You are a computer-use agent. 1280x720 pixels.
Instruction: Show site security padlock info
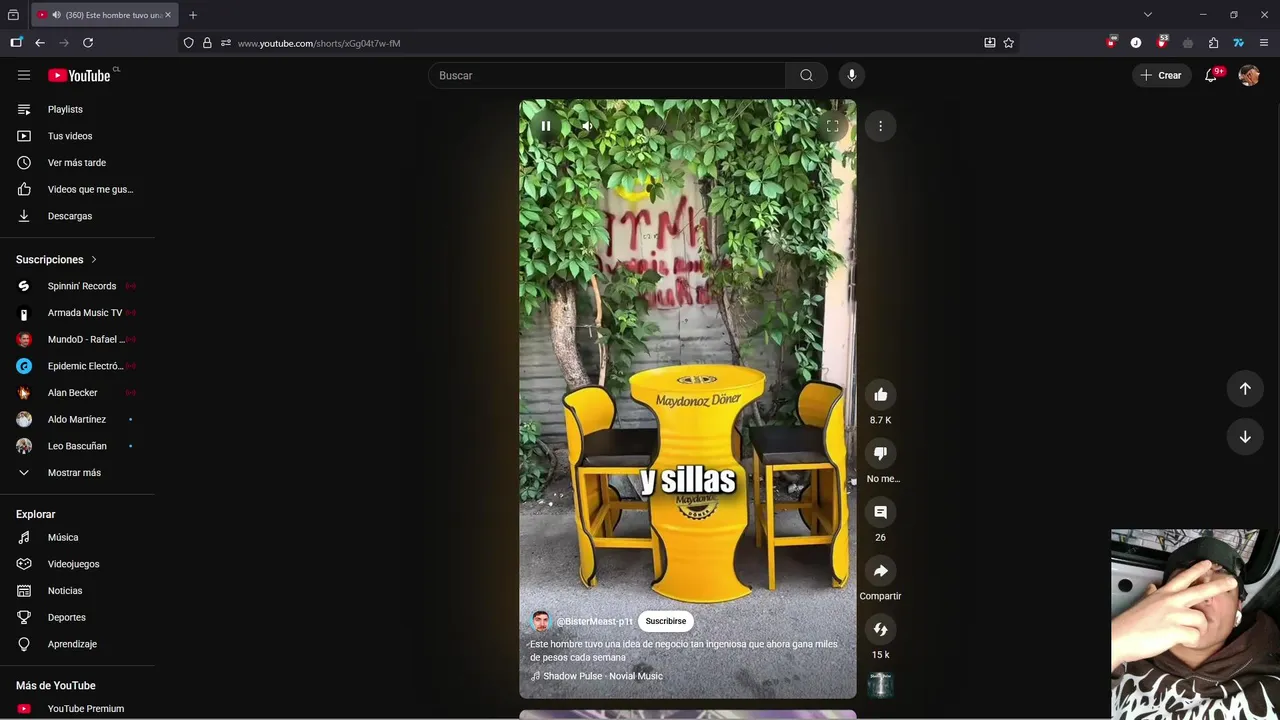click(x=207, y=43)
